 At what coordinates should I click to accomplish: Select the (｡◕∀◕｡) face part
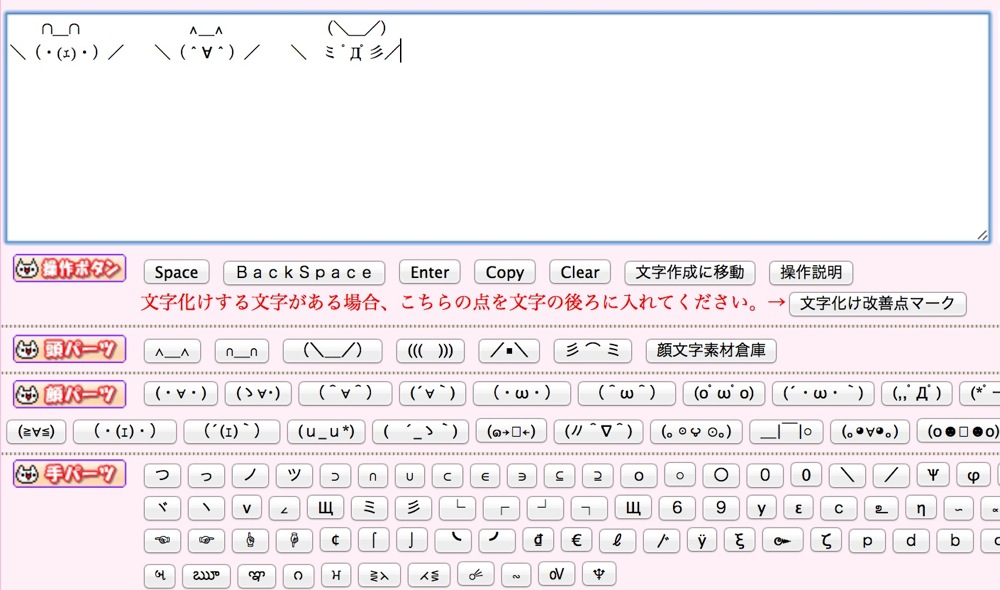(x=869, y=432)
